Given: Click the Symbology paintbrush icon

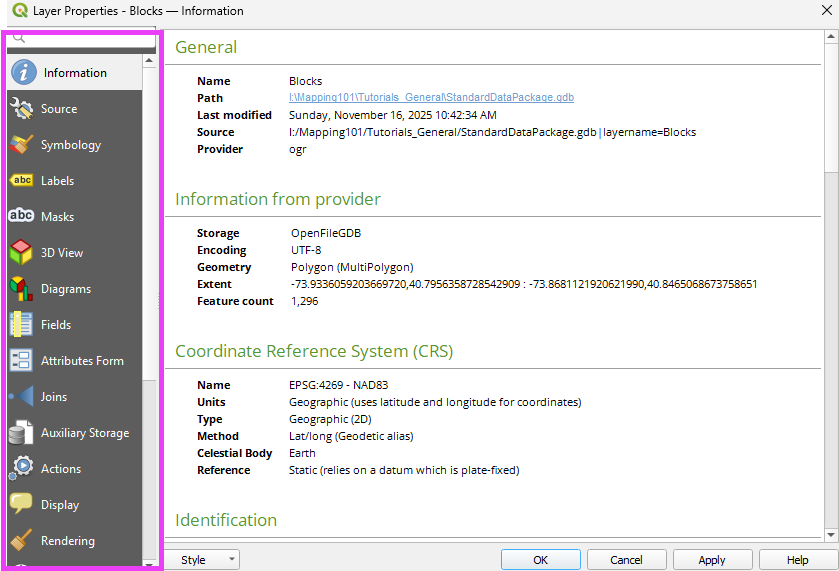Looking at the screenshot, I should tap(21, 144).
